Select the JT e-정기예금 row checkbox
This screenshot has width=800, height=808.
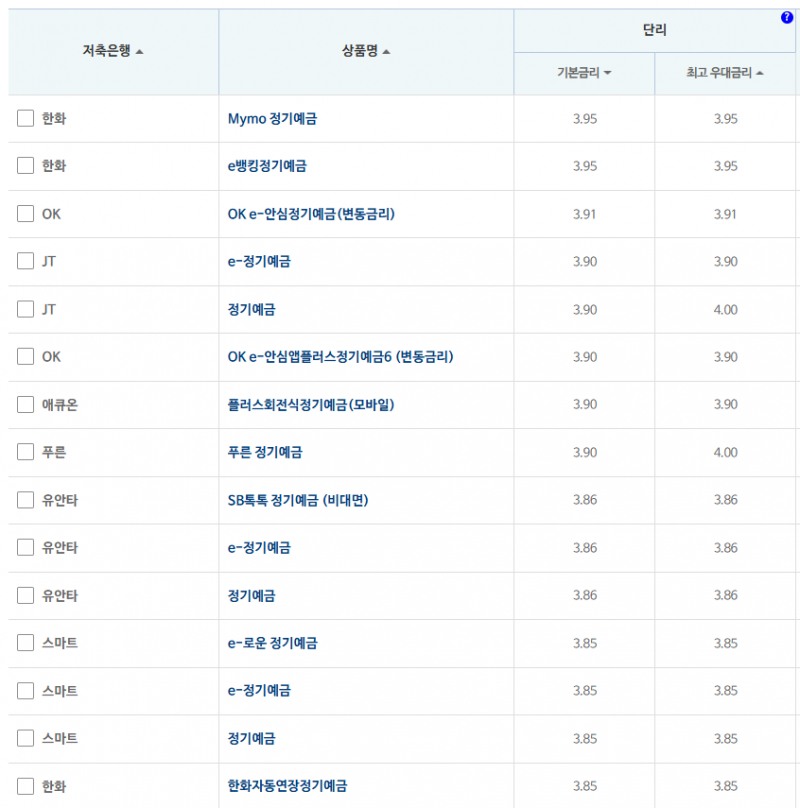click(25, 261)
